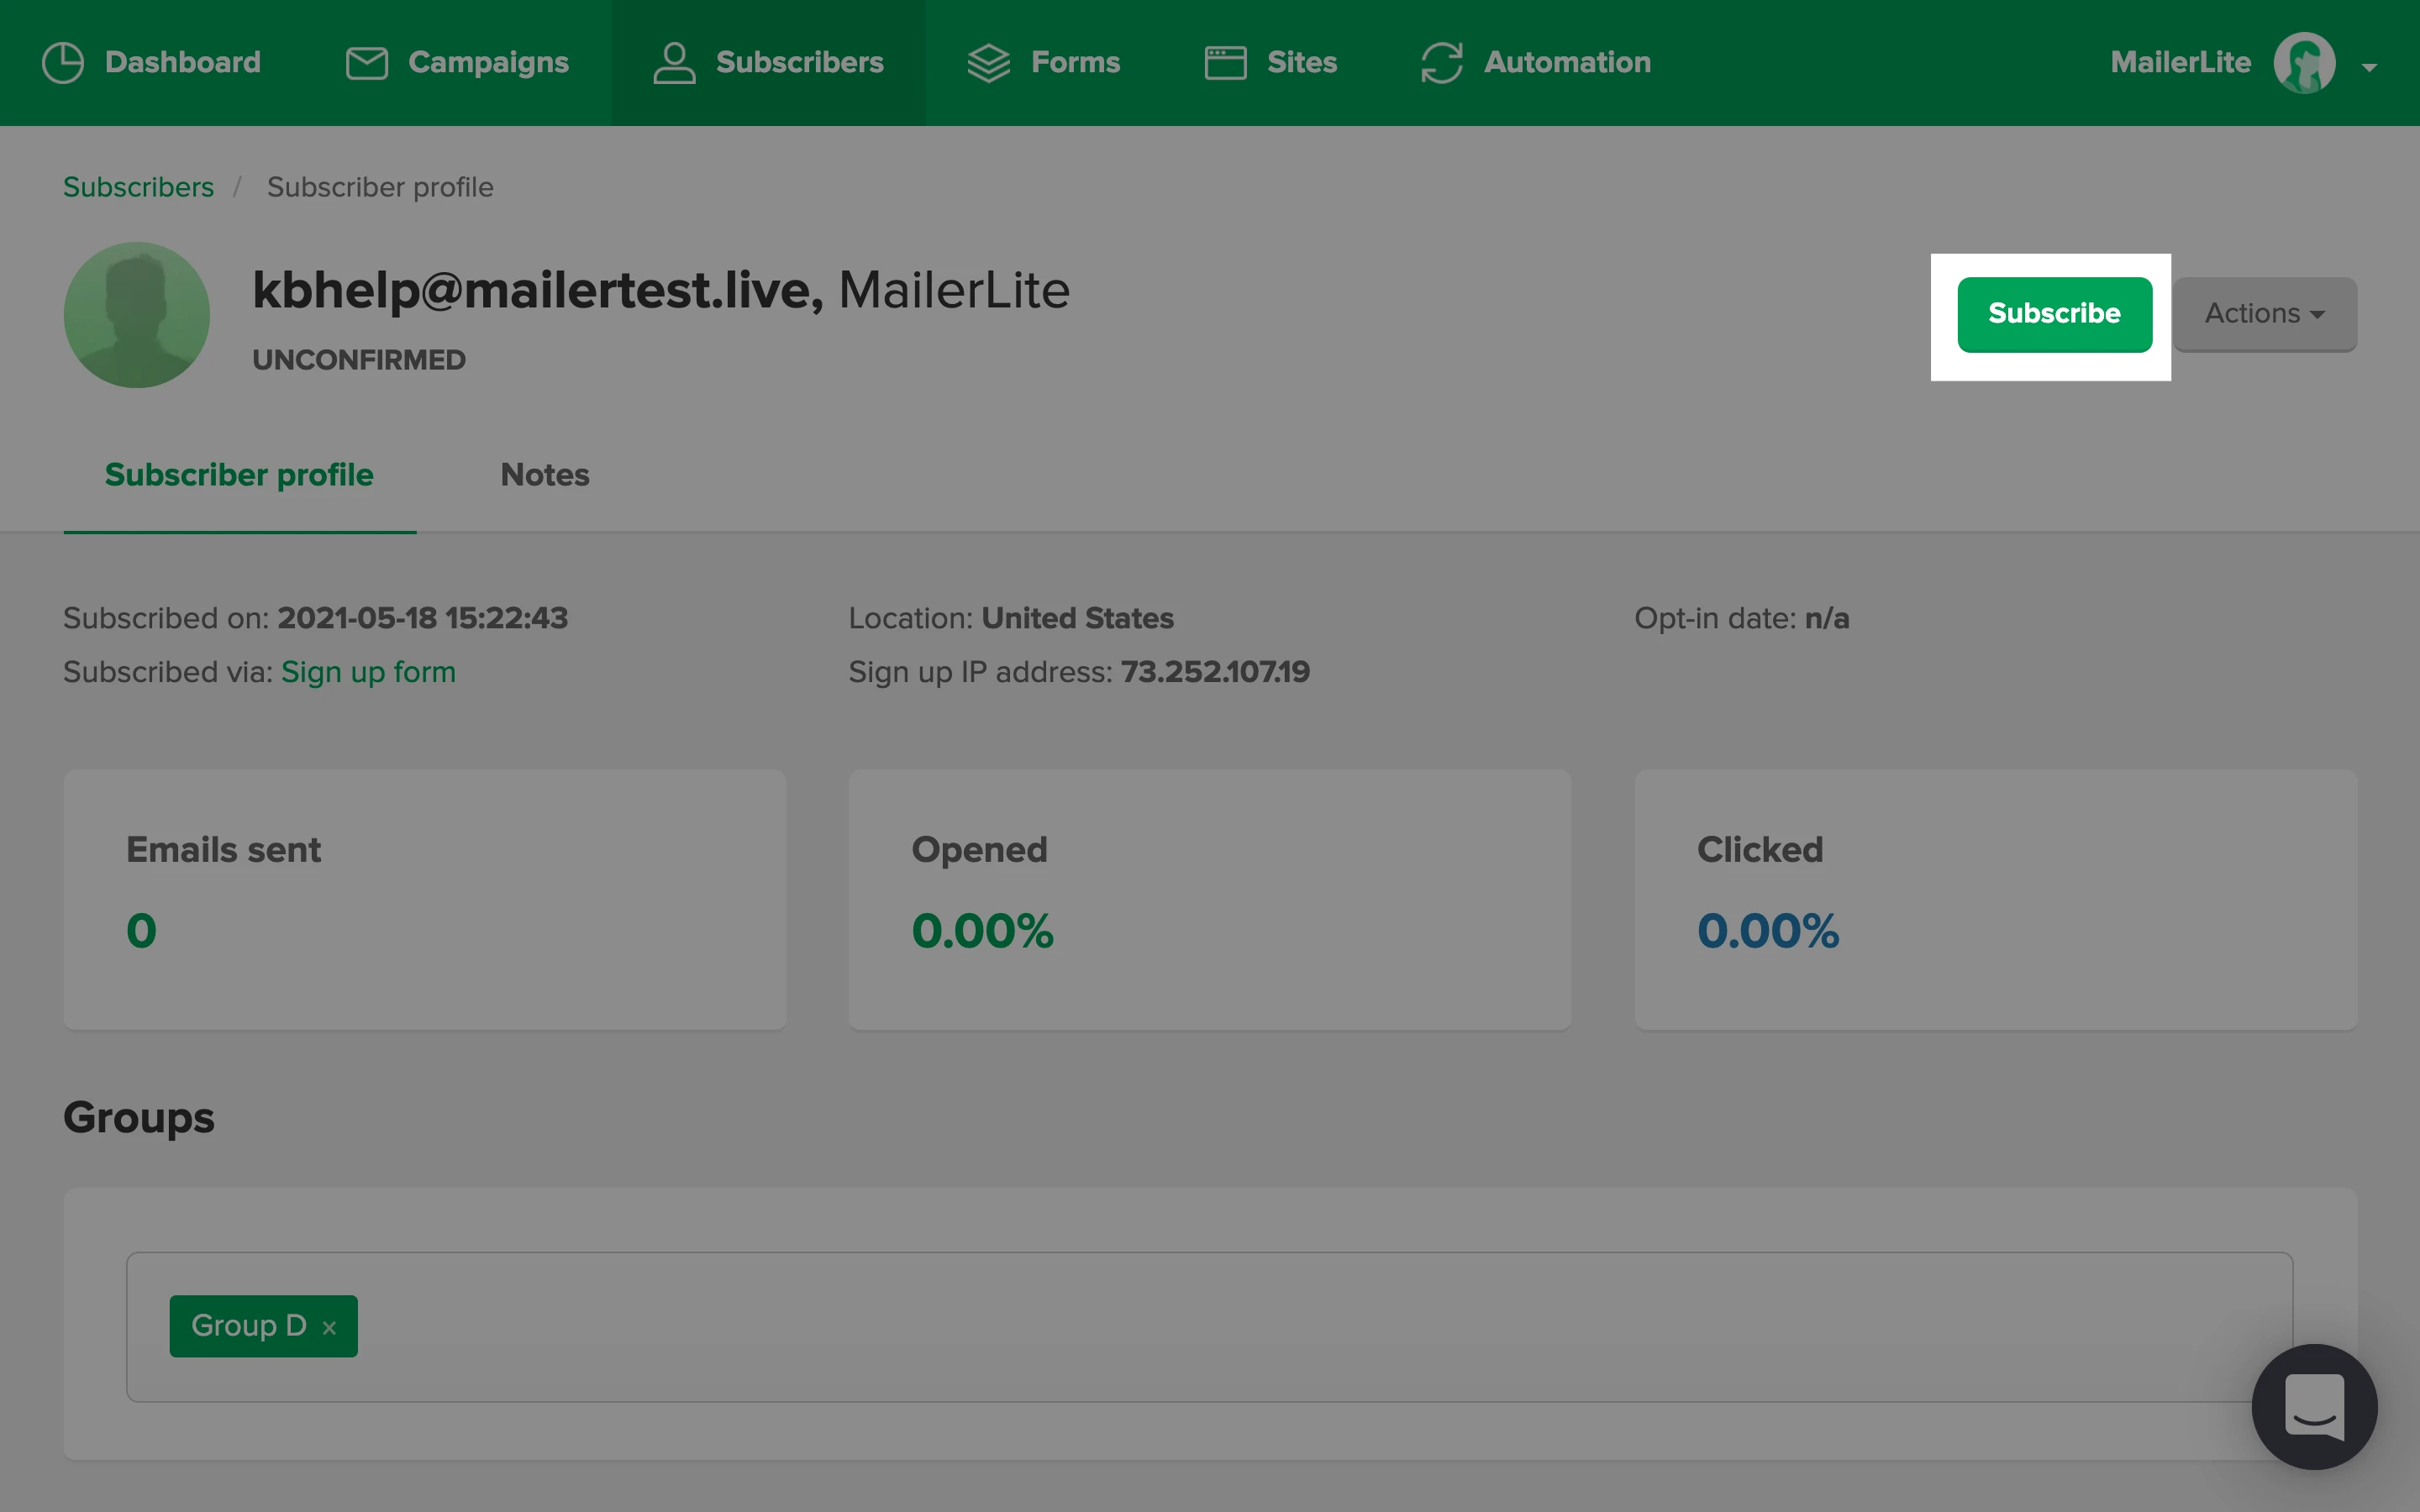This screenshot has height=1512, width=2420.
Task: Click the Subscribers person icon
Action: click(x=674, y=63)
